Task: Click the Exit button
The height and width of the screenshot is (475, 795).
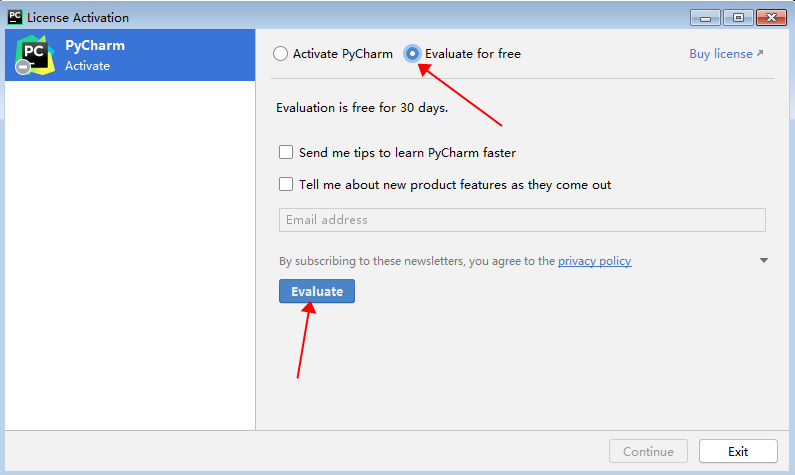Action: (x=738, y=451)
